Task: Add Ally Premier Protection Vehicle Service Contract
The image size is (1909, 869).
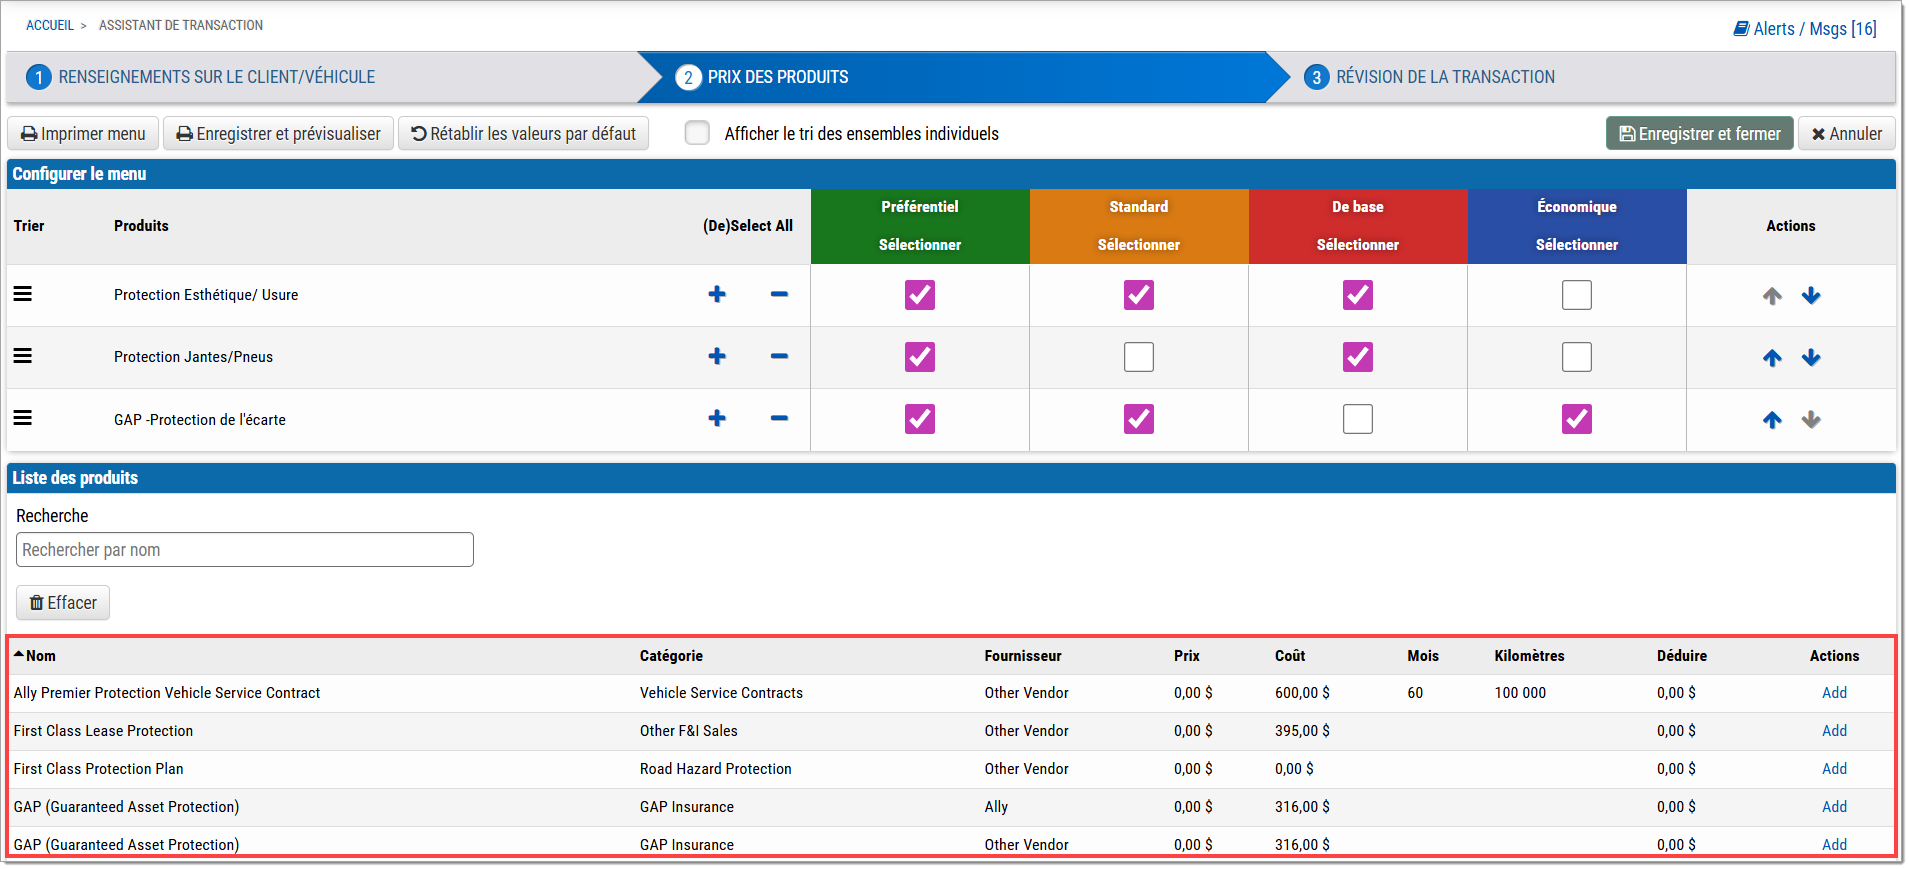Action: pos(1833,693)
